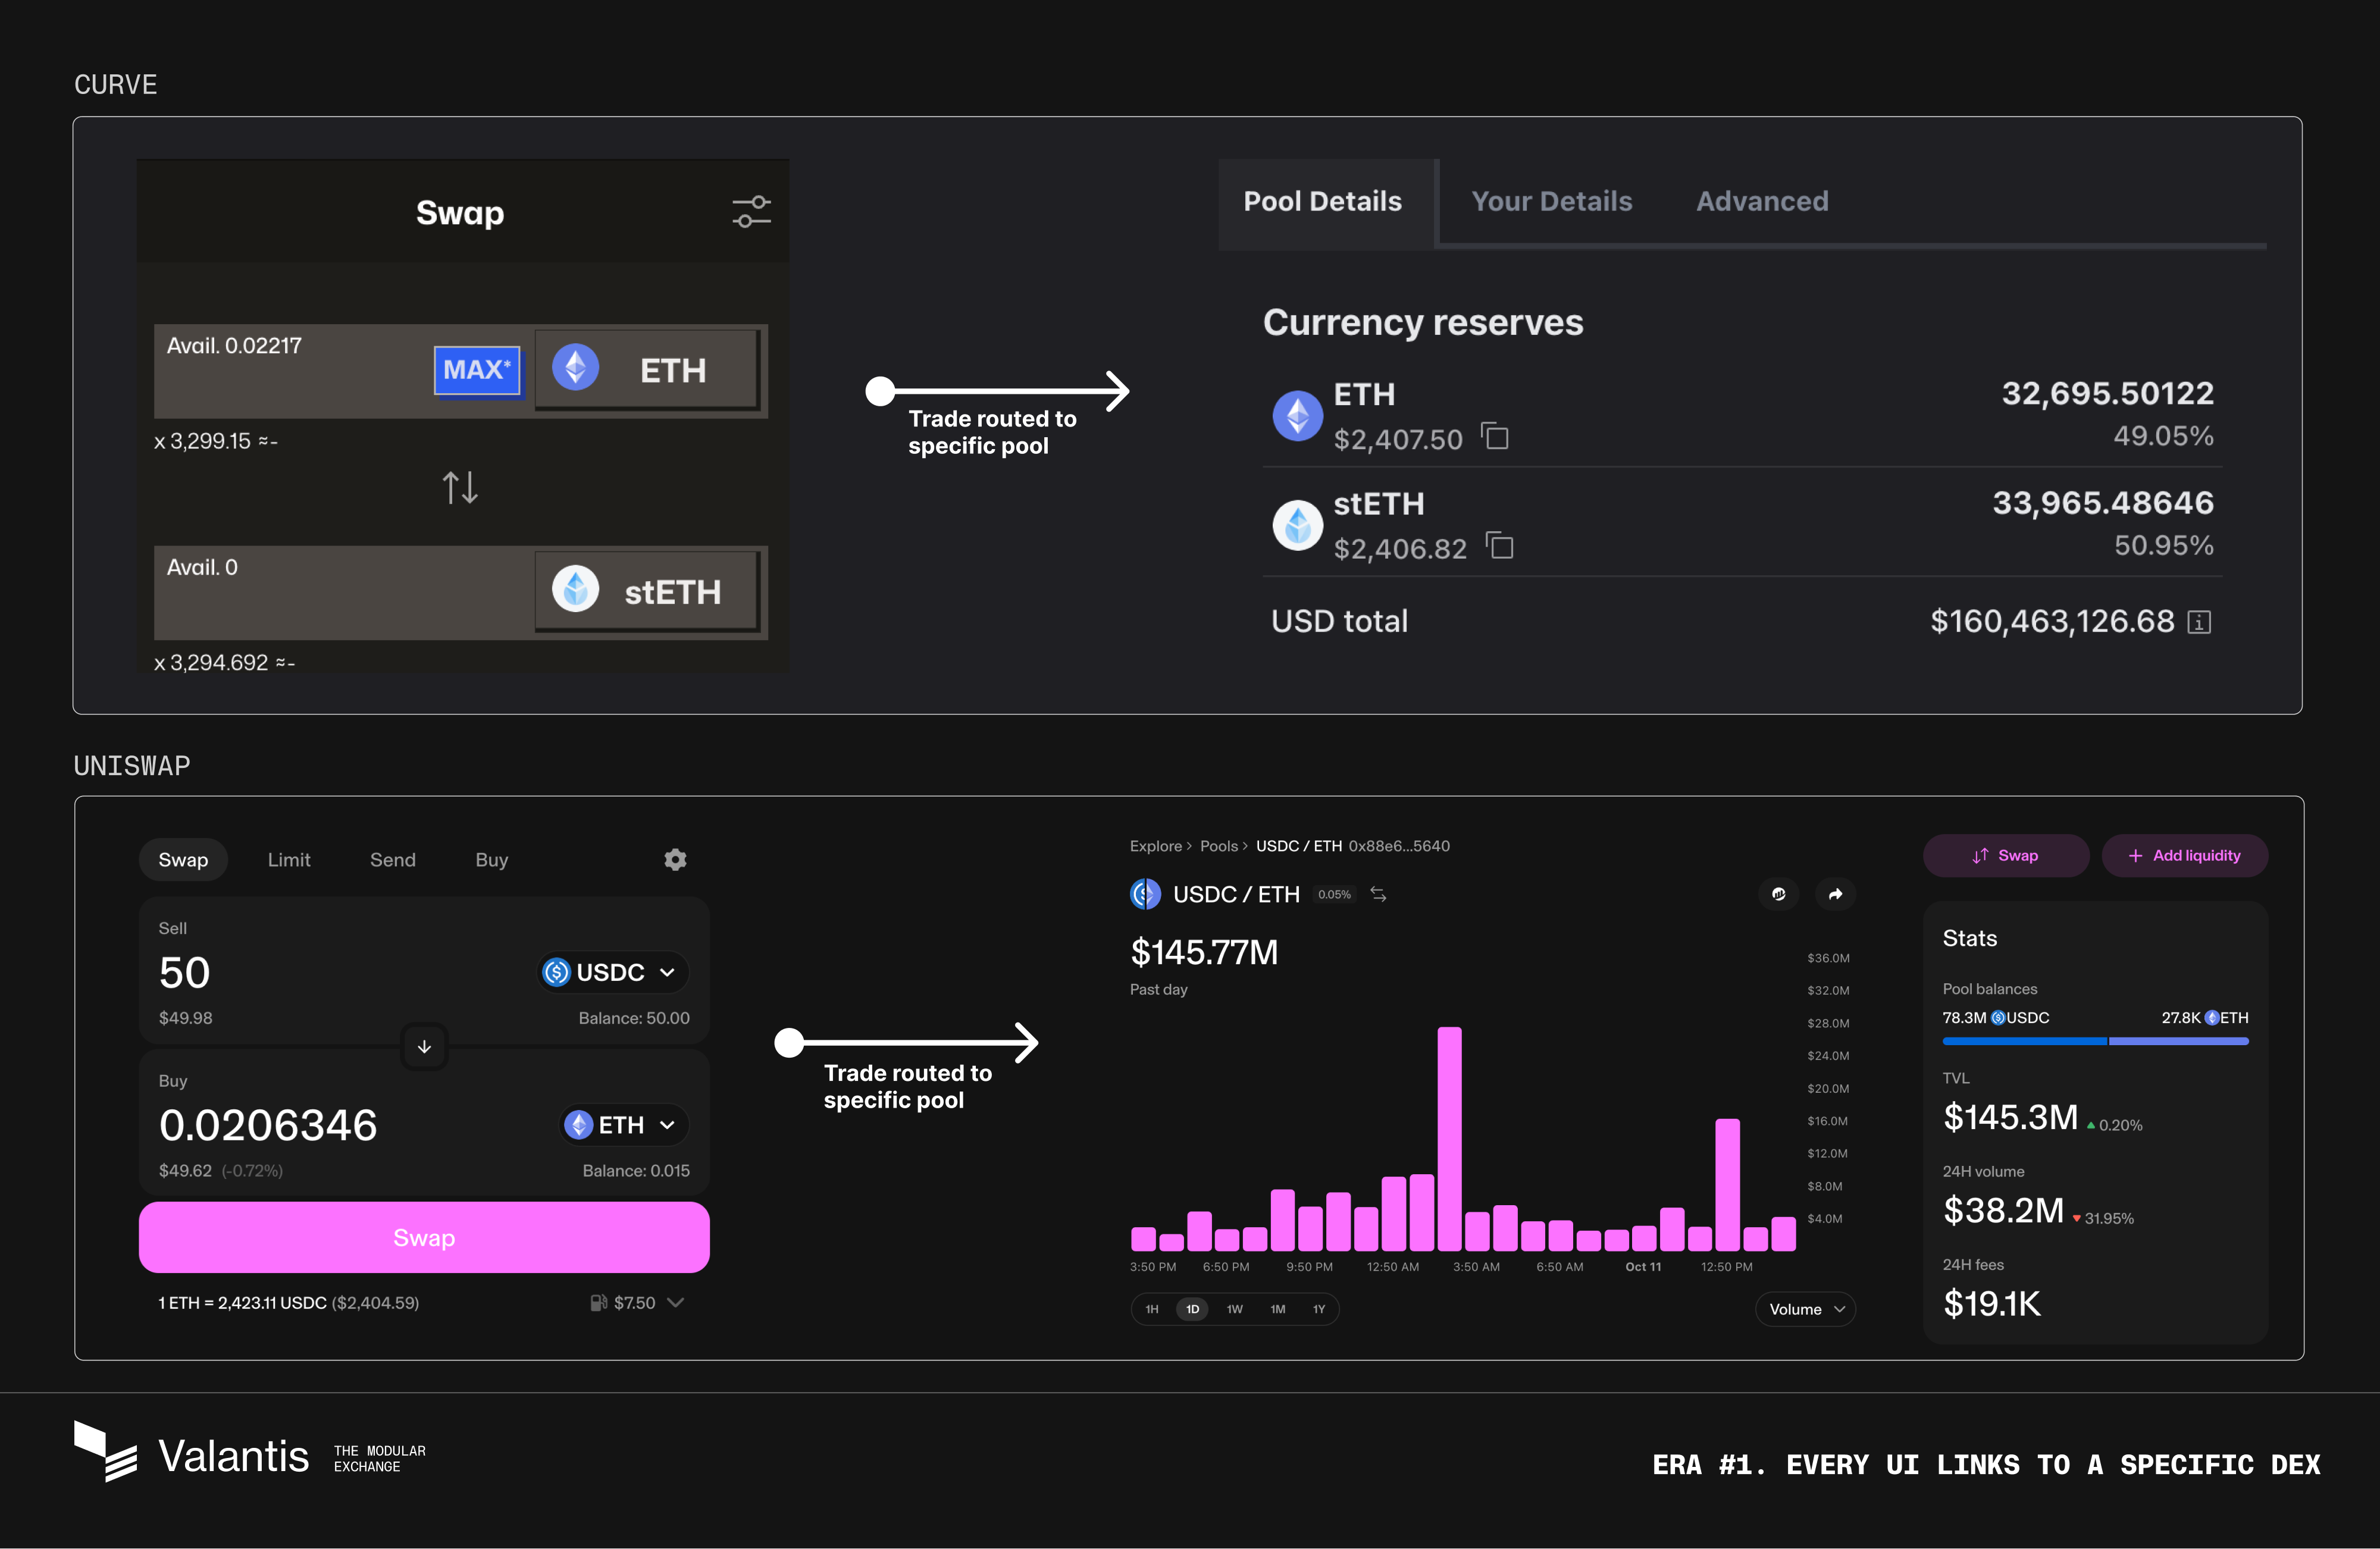Open Curve swap settings sliders icon
Image resolution: width=2380 pixels, height=1549 pixels.
click(x=751, y=212)
